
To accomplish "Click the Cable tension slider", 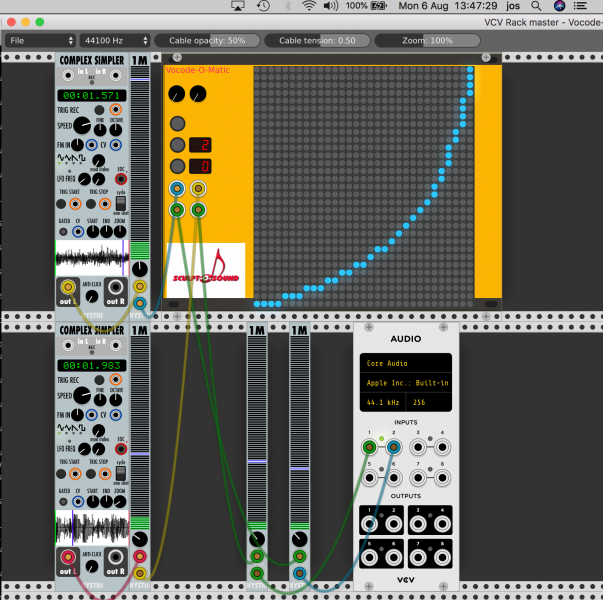I will point(317,40).
